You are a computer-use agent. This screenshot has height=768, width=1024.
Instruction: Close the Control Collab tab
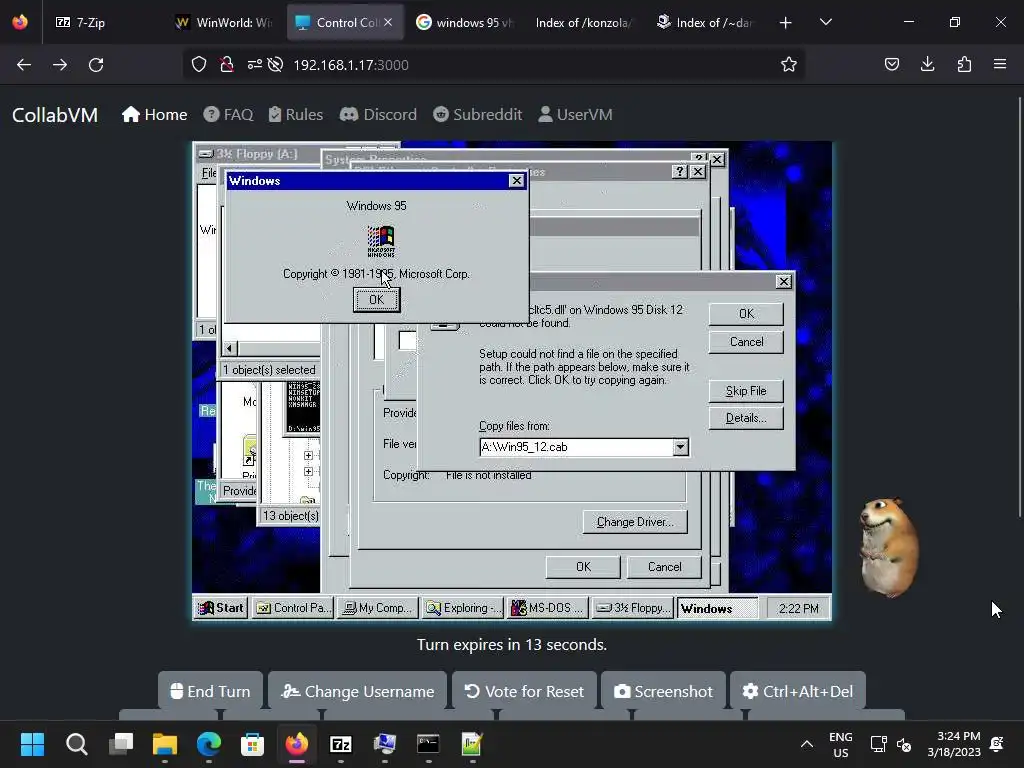click(388, 22)
